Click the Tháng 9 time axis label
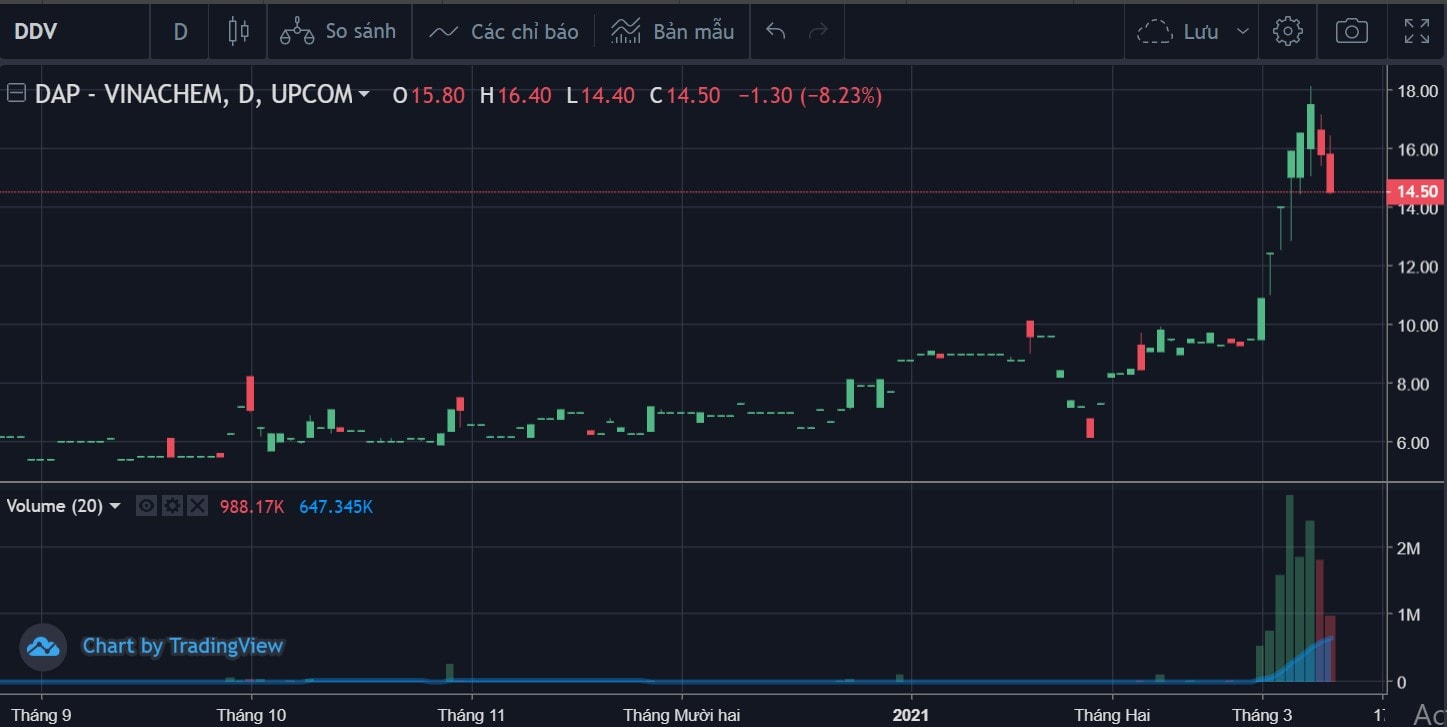Screen dimensions: 1447x727 [41, 715]
